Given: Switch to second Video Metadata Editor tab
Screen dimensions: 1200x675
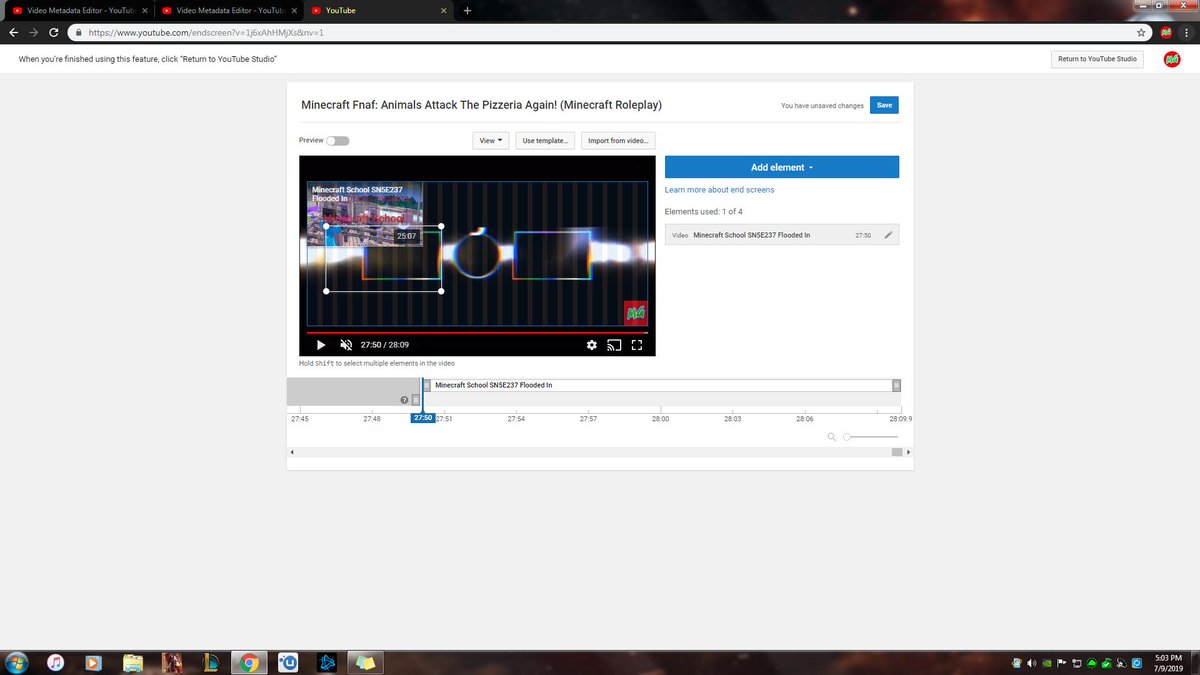Looking at the screenshot, I should 228,10.
